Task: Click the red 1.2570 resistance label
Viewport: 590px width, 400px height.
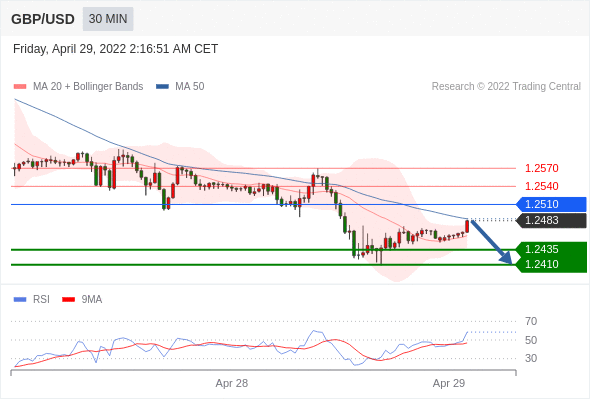Action: (x=541, y=168)
